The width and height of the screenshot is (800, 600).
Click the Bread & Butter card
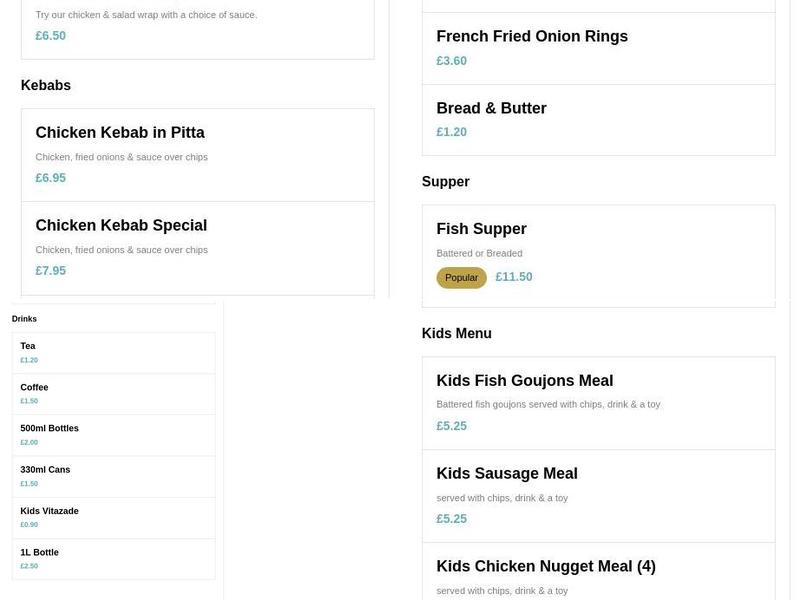(491, 108)
